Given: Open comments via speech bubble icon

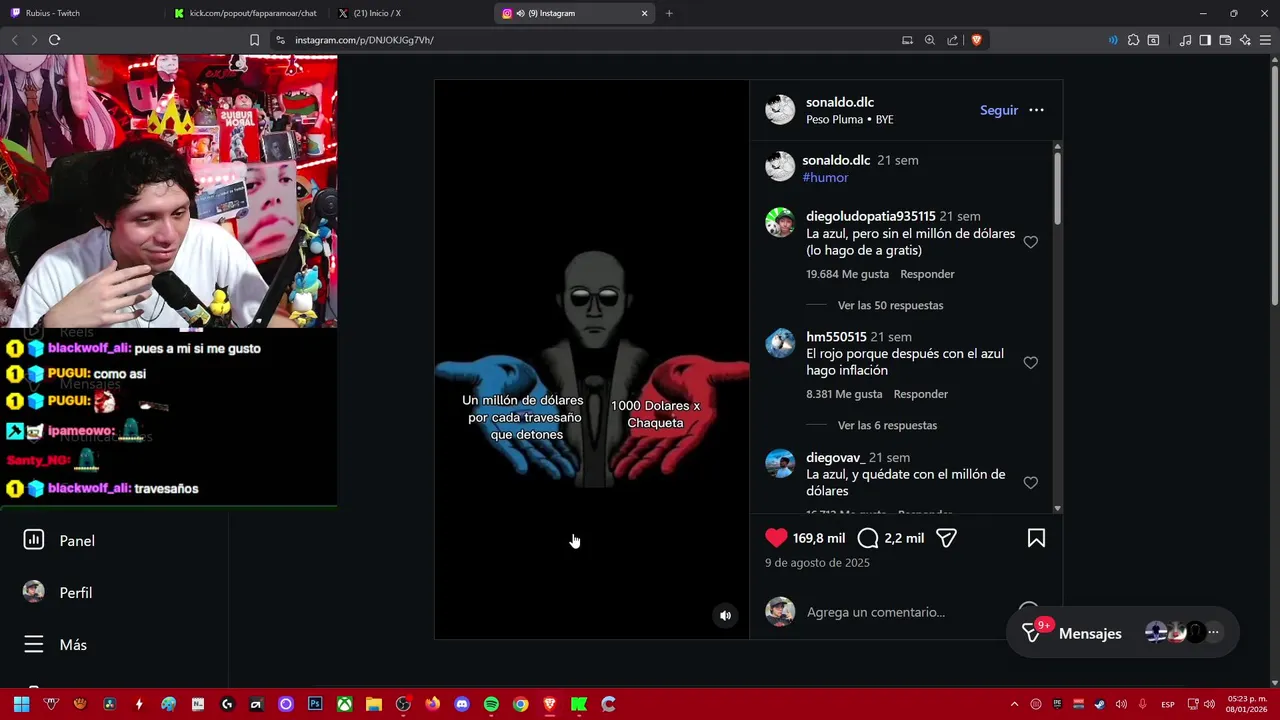Looking at the screenshot, I should pyautogui.click(x=868, y=538).
